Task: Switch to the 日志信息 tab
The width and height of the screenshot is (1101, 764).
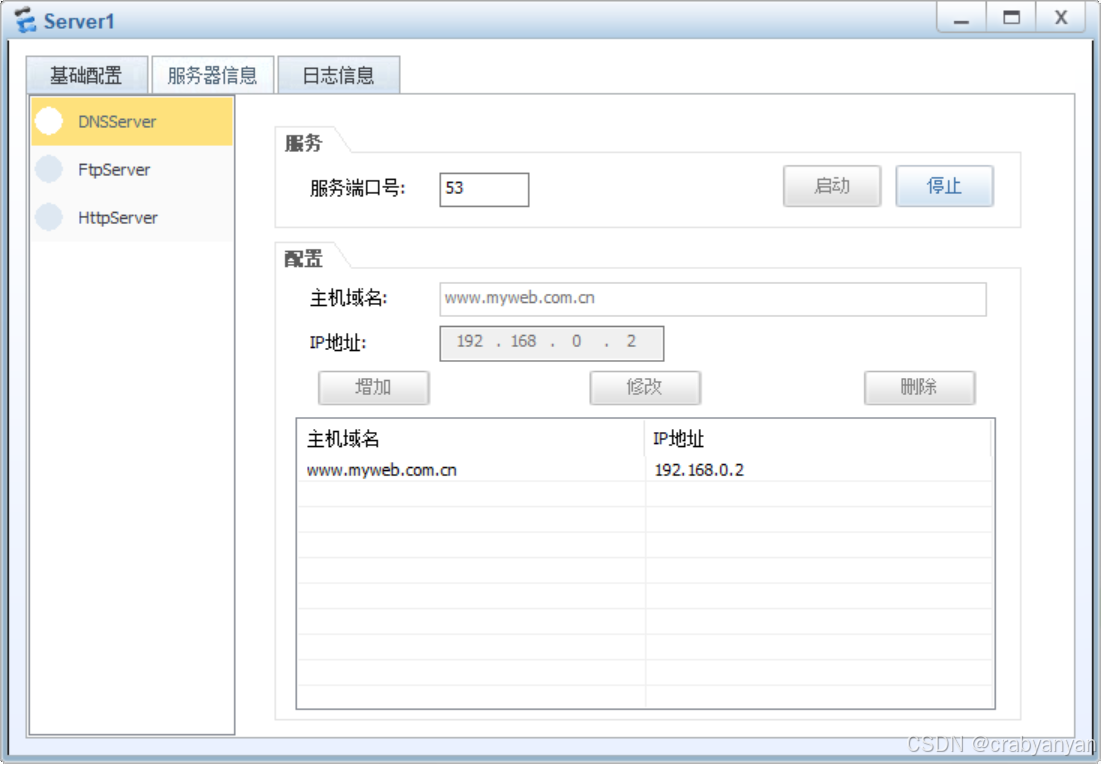Action: pos(338,75)
